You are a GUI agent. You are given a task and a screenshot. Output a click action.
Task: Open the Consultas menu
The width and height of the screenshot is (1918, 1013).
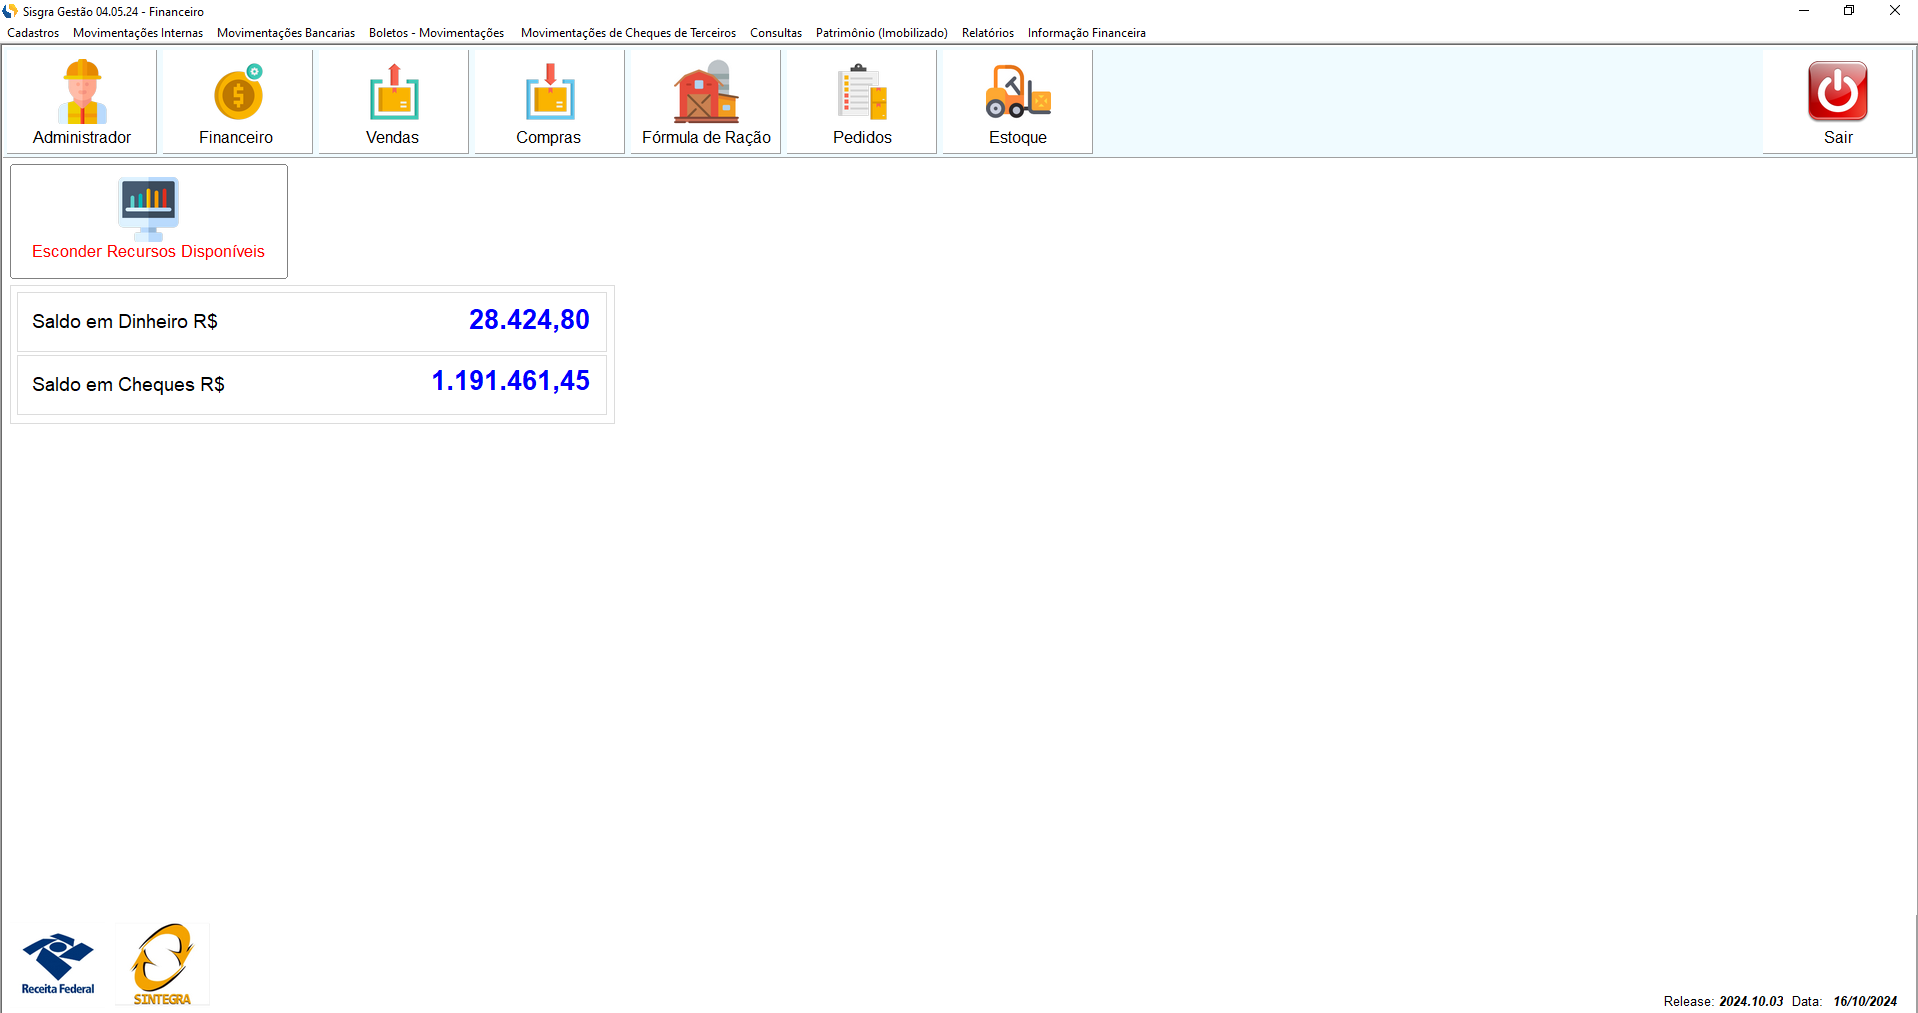pos(776,33)
